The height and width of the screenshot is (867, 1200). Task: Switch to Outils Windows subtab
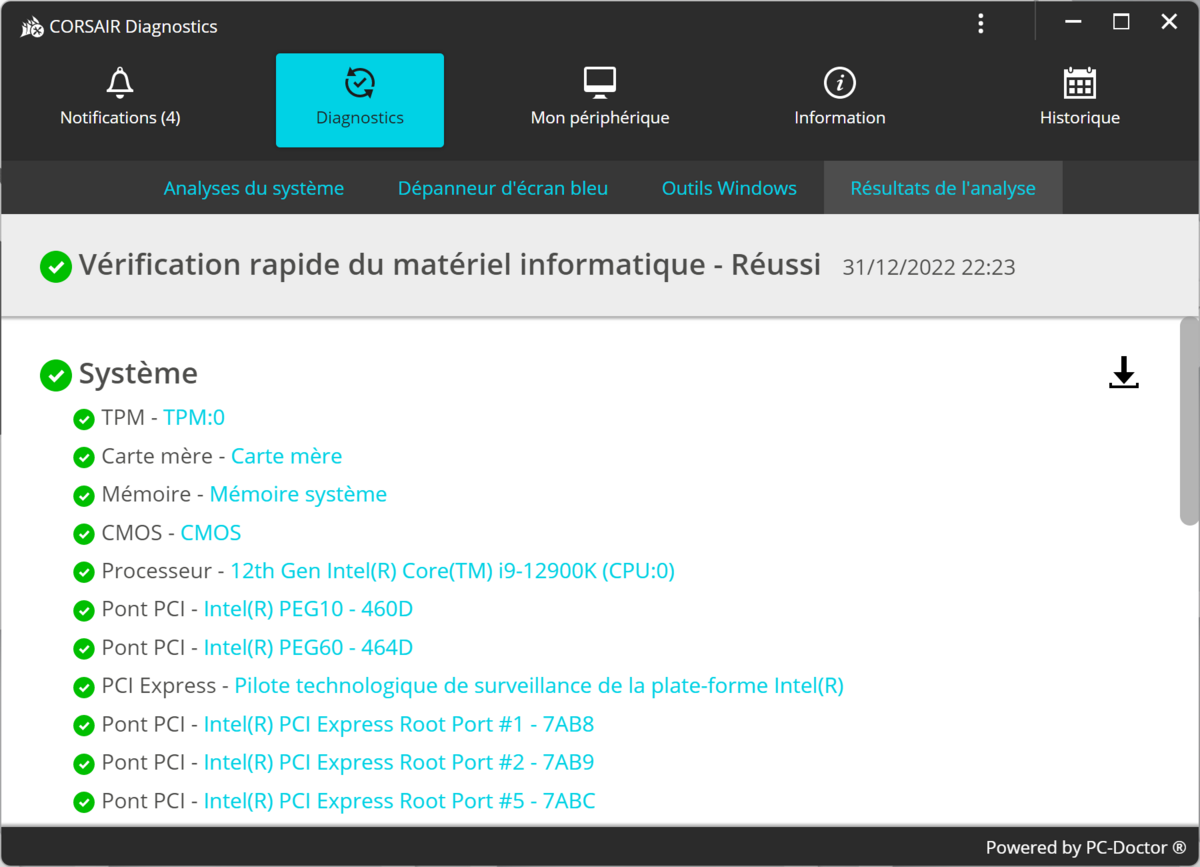click(x=729, y=188)
